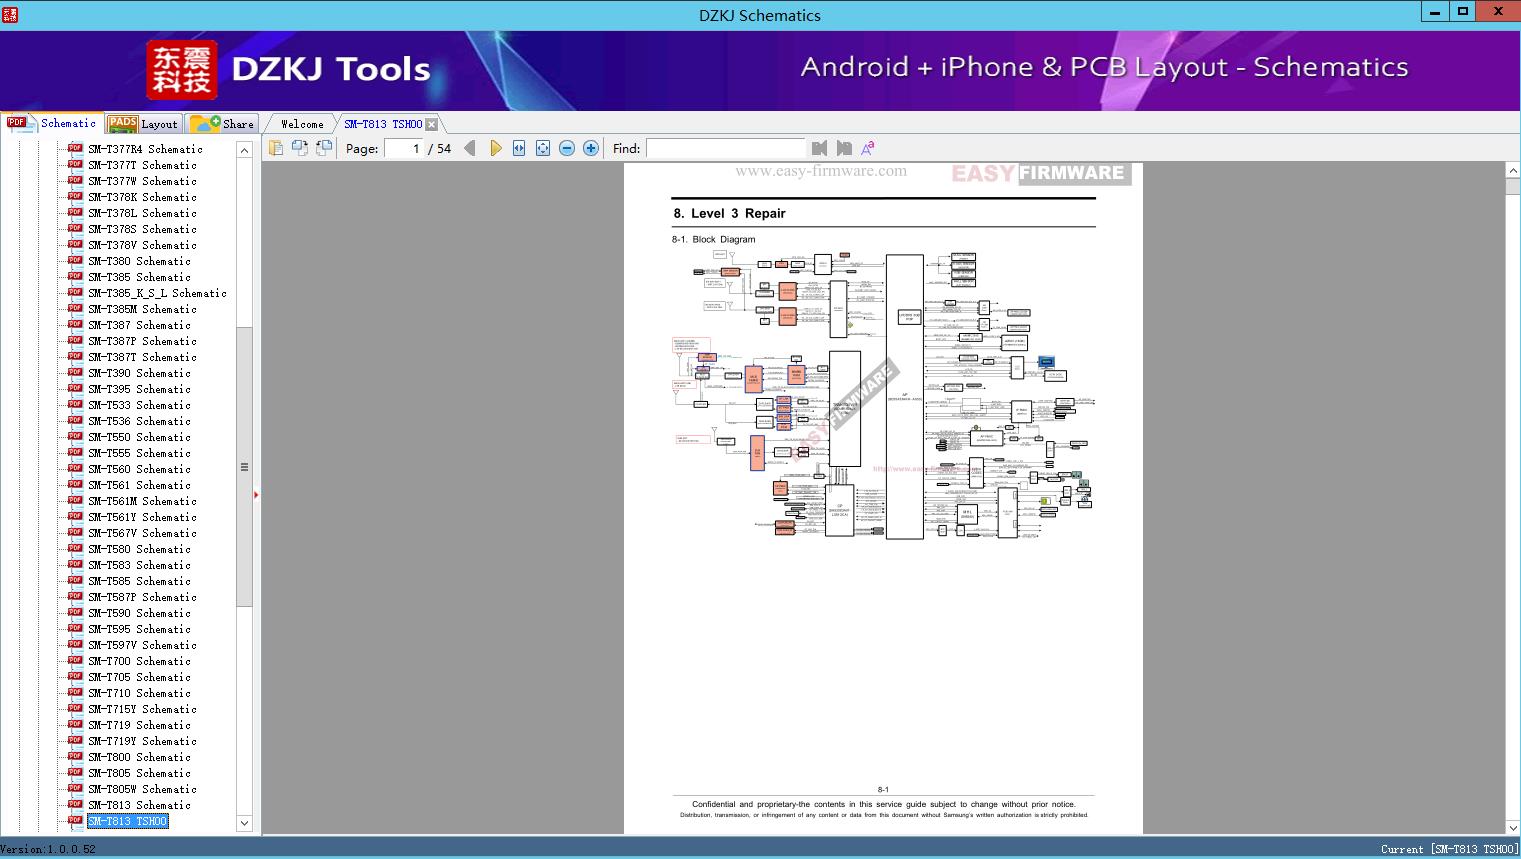Screen dimensions: 1521x859
Task: Click the up arrow of the document scrollbar
Action: pos(1513,171)
